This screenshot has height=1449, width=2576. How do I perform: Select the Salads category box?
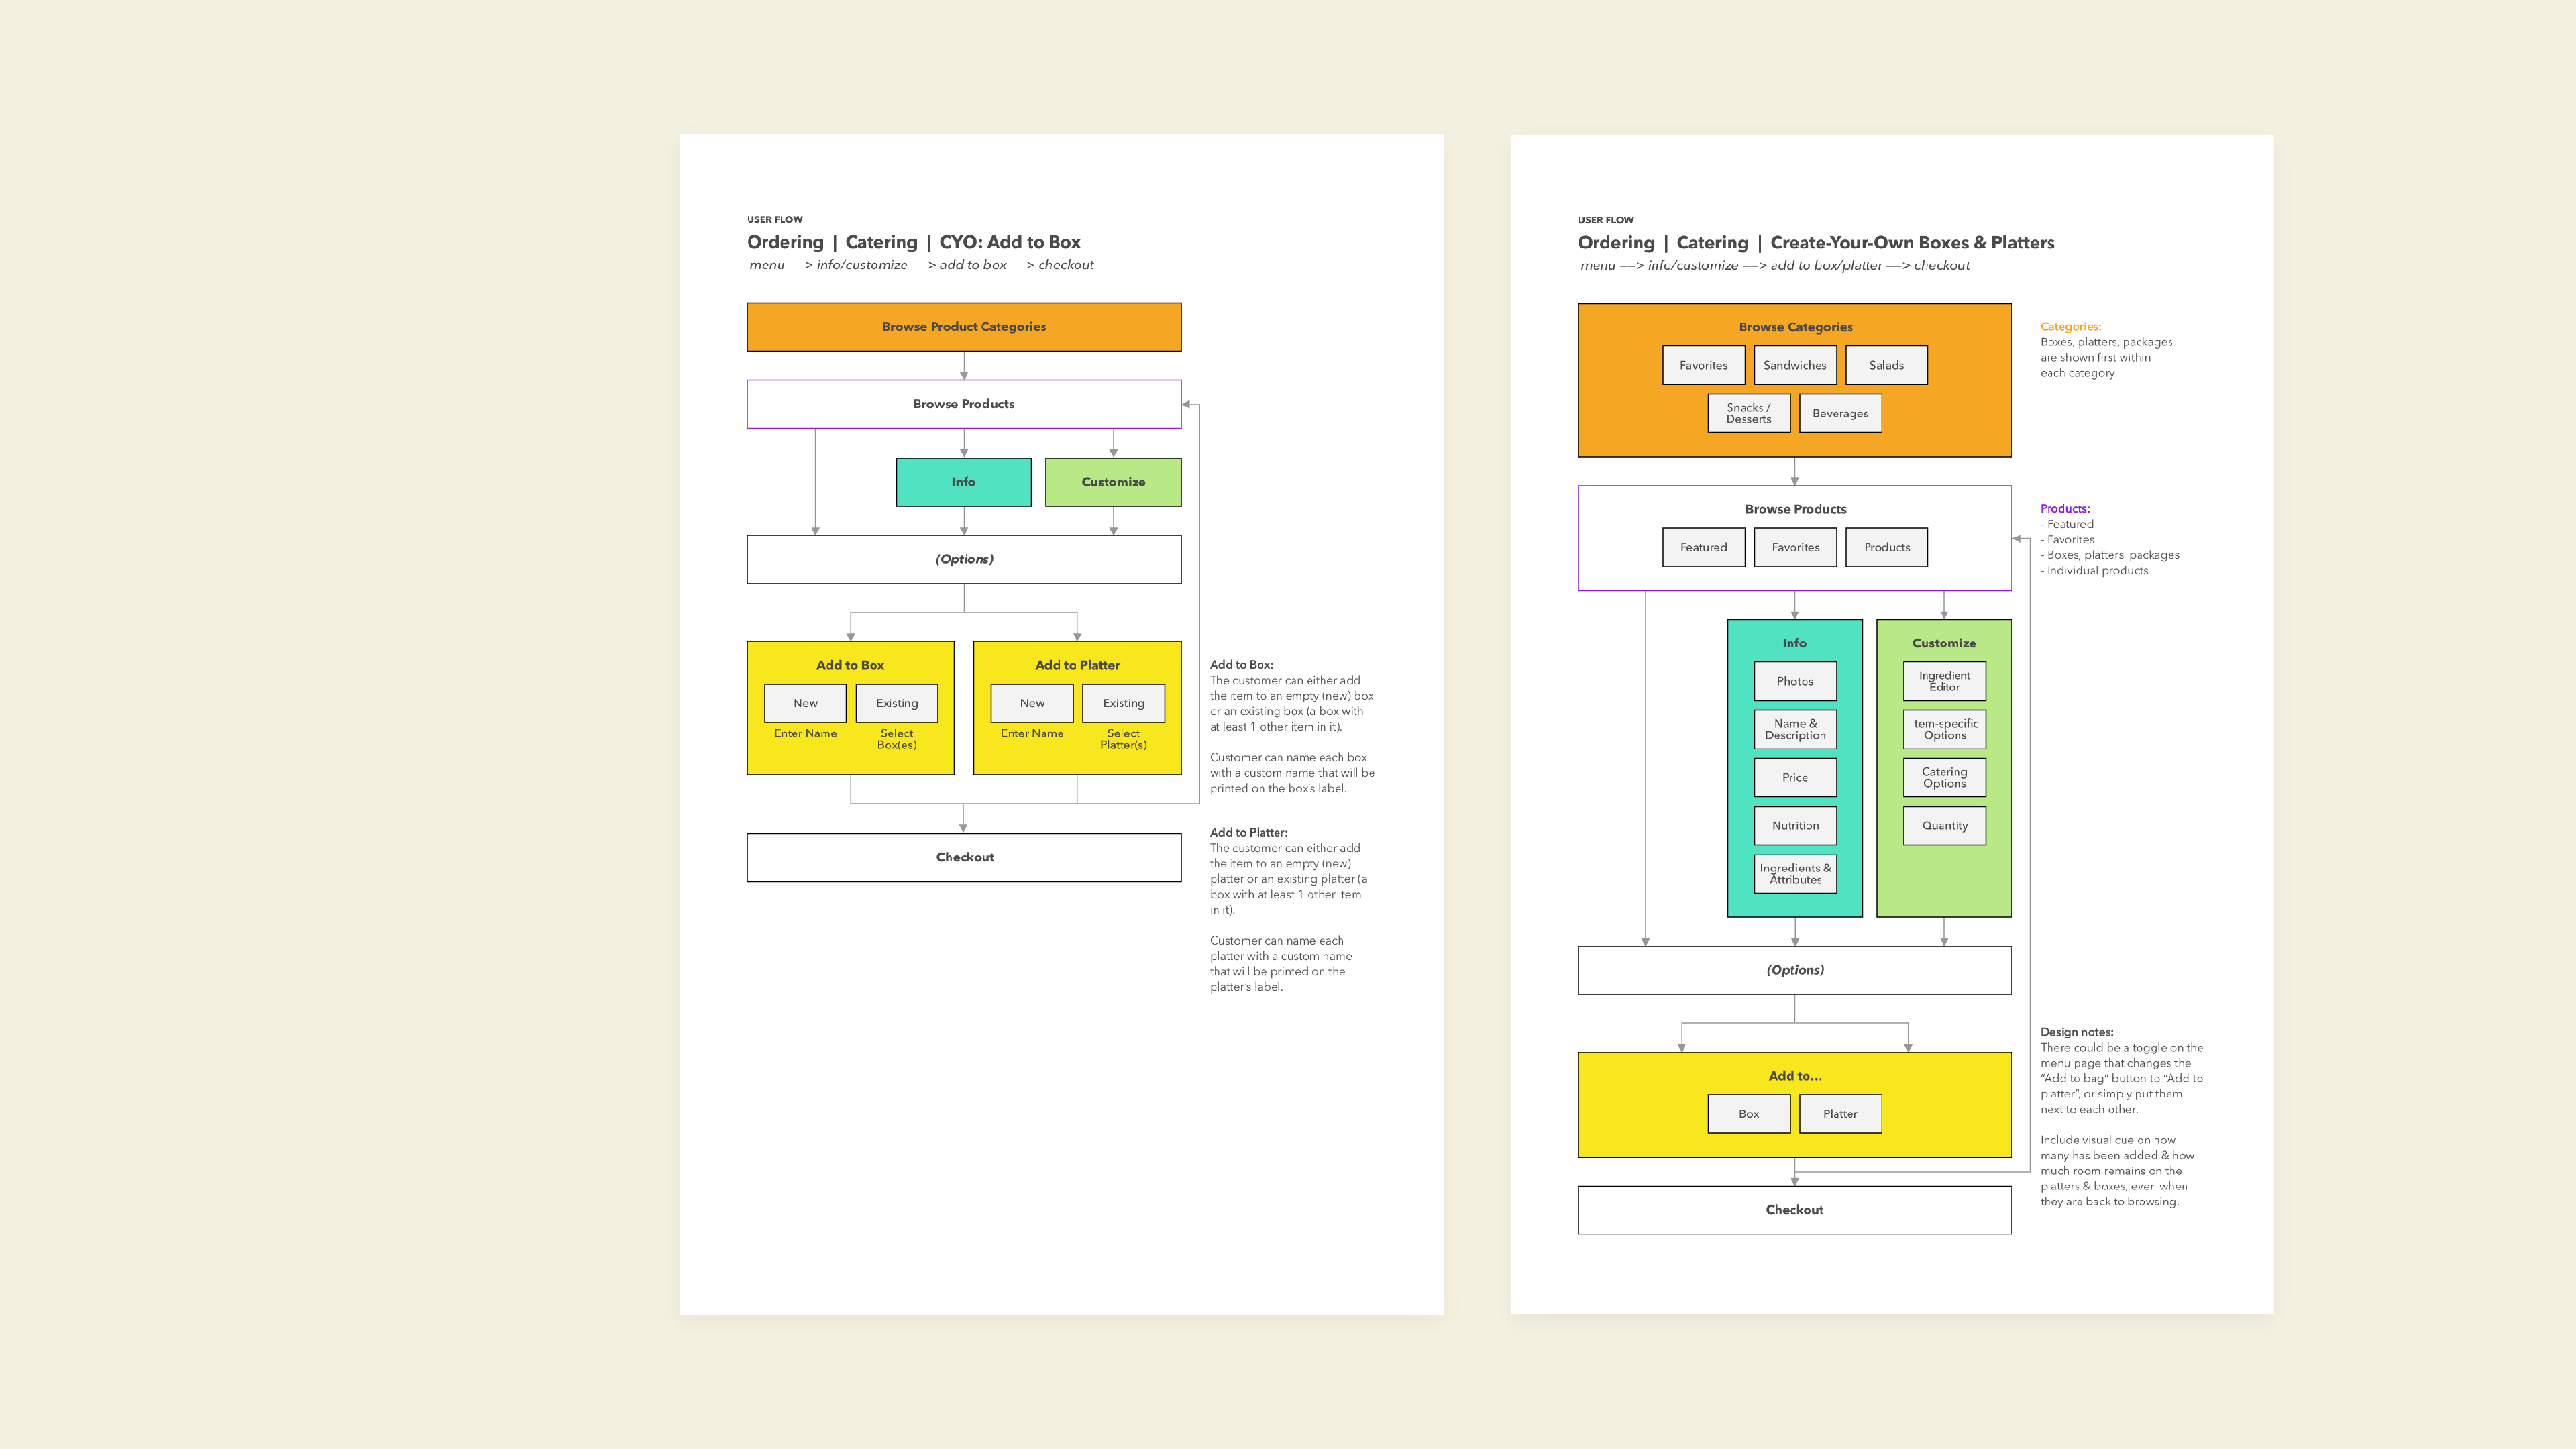1886,365
